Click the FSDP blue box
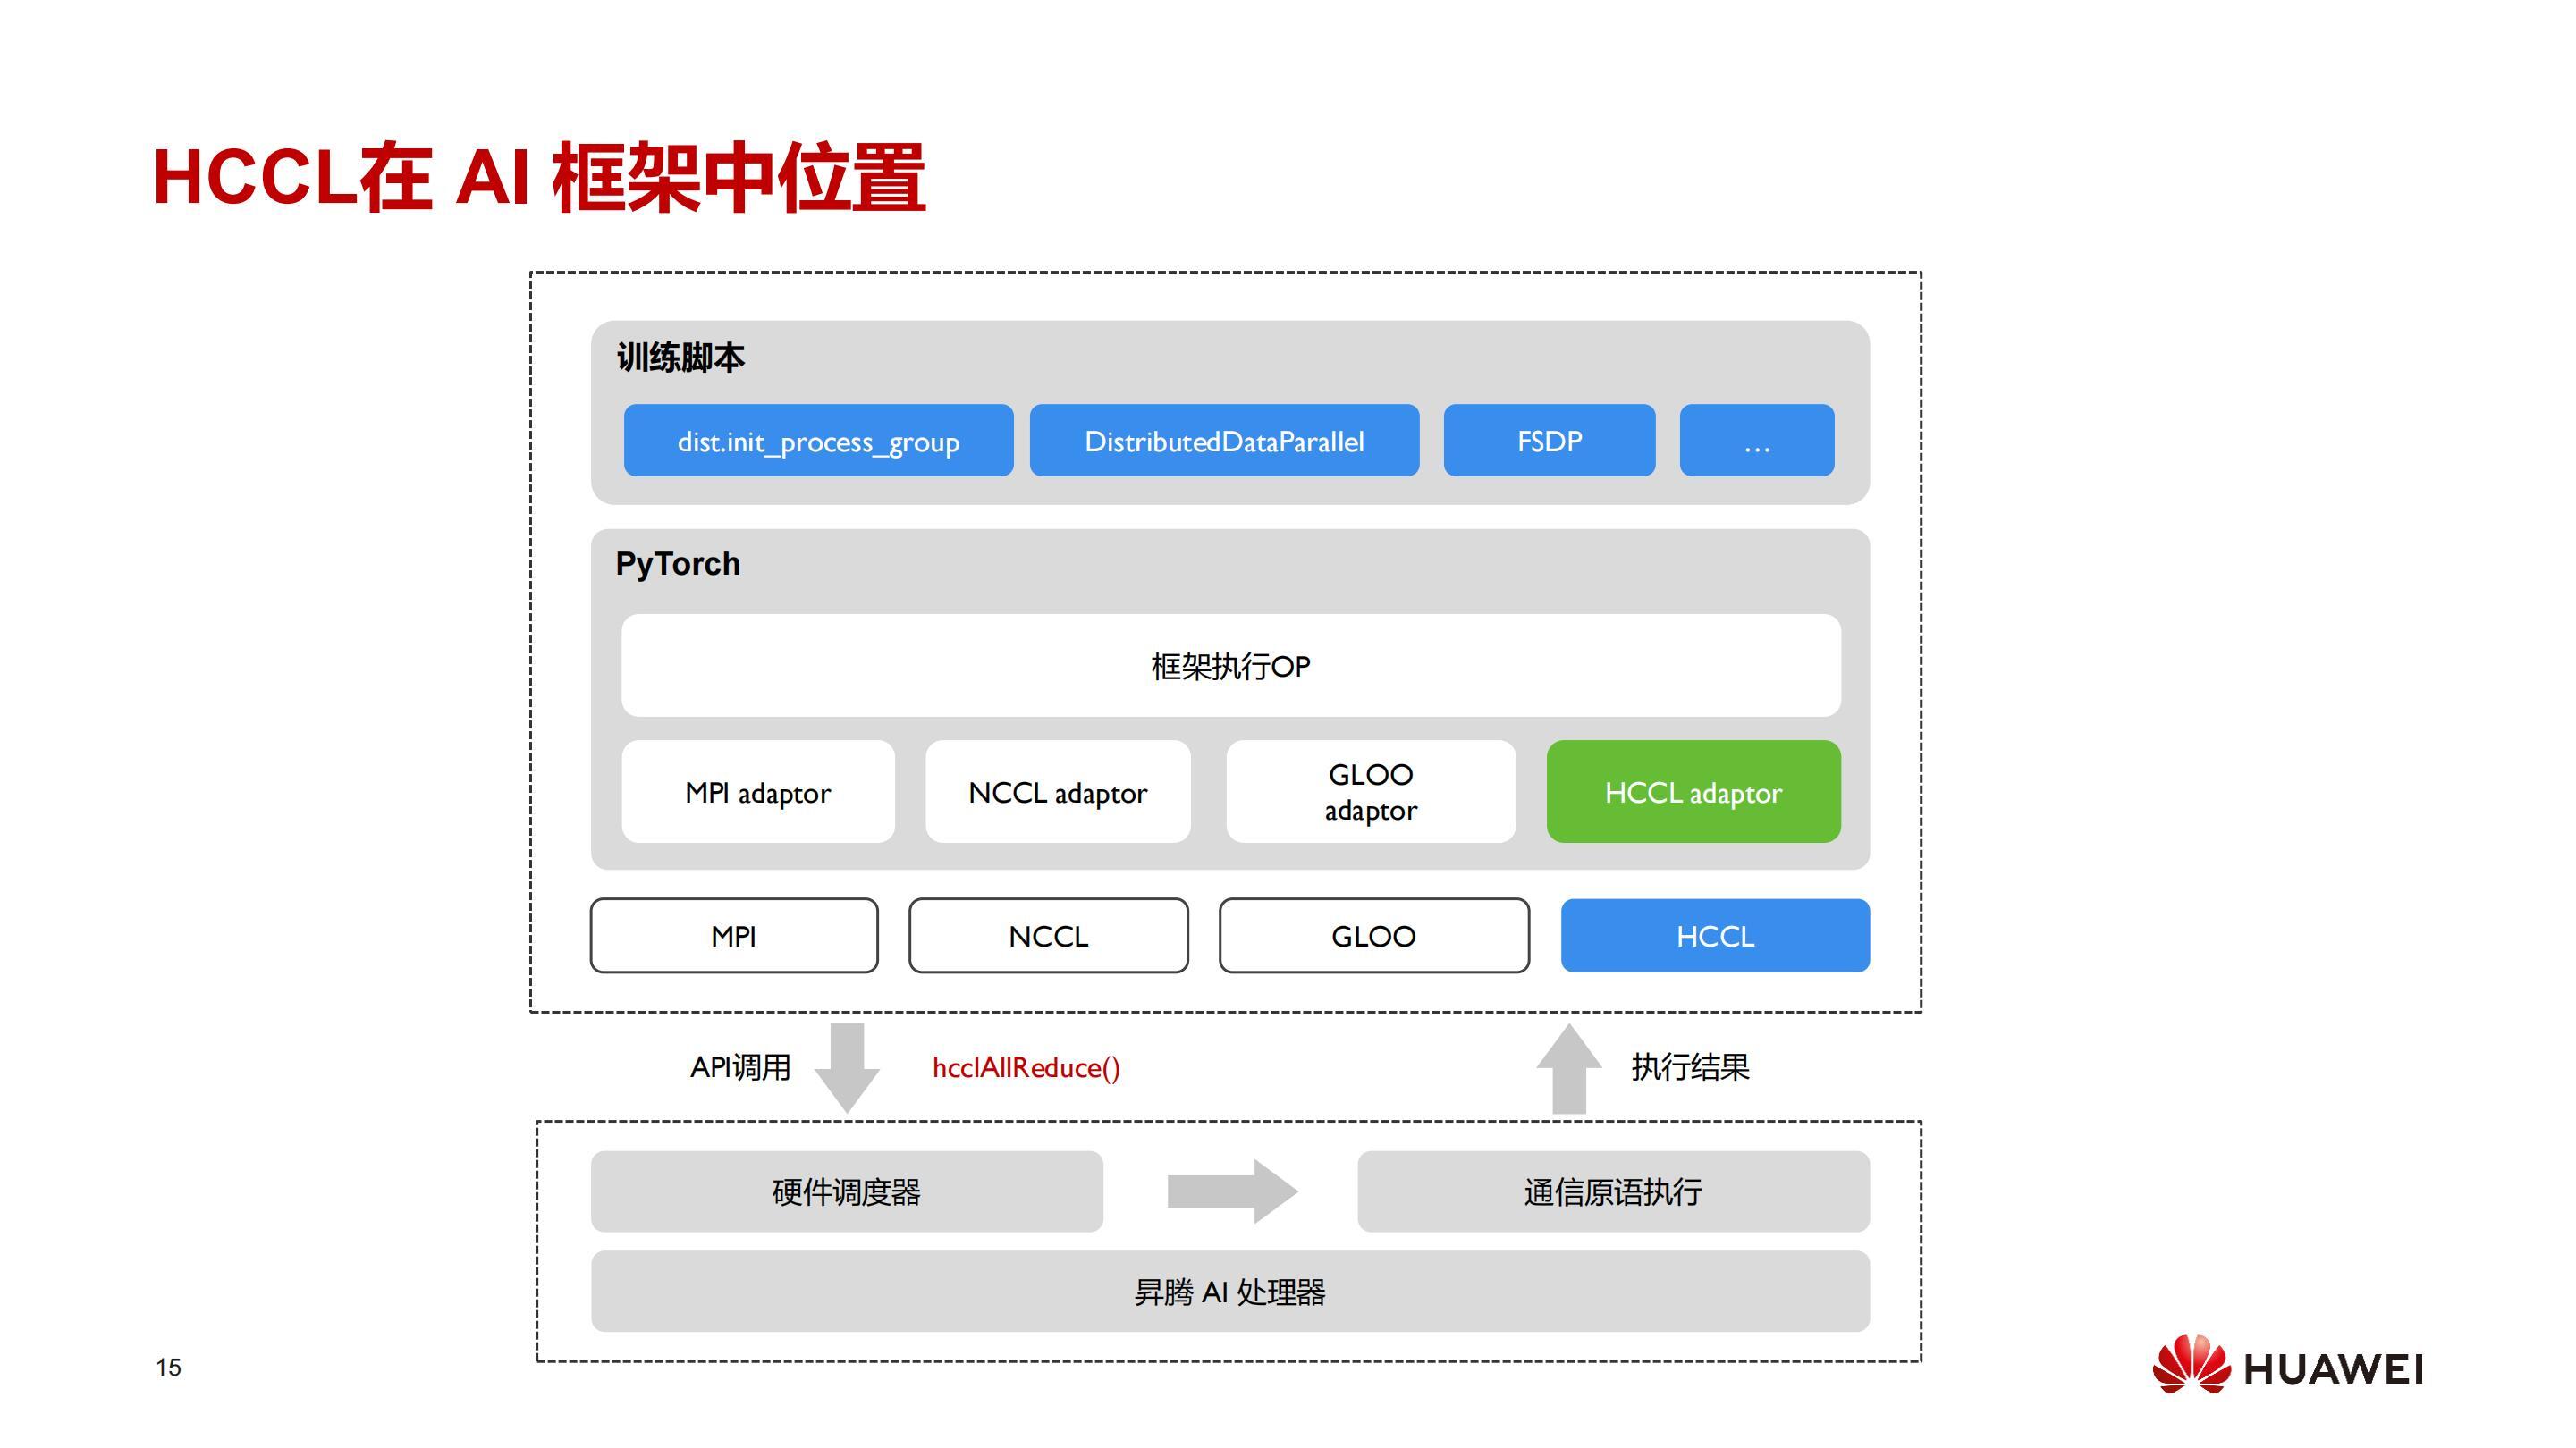The height and width of the screenshot is (1448, 2576). coord(1549,440)
